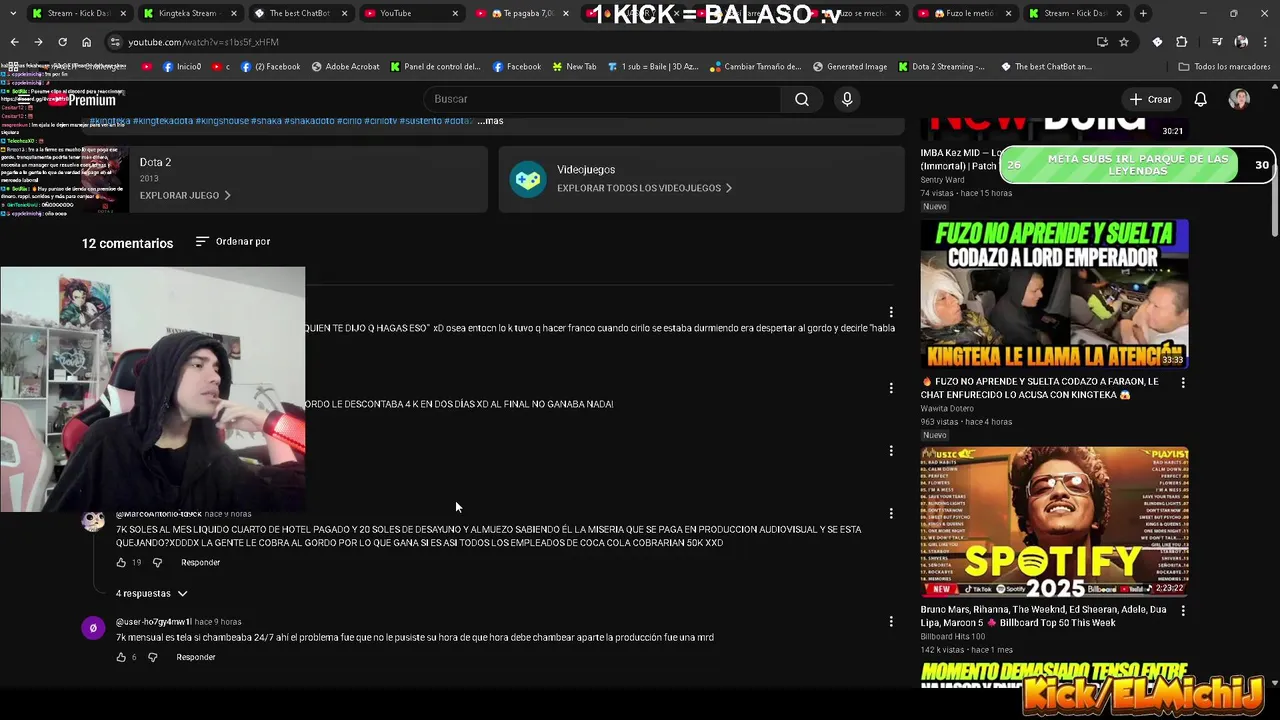This screenshot has height=720, width=1280.
Task: Open the Billboard Hits 100 channel
Action: point(952,636)
